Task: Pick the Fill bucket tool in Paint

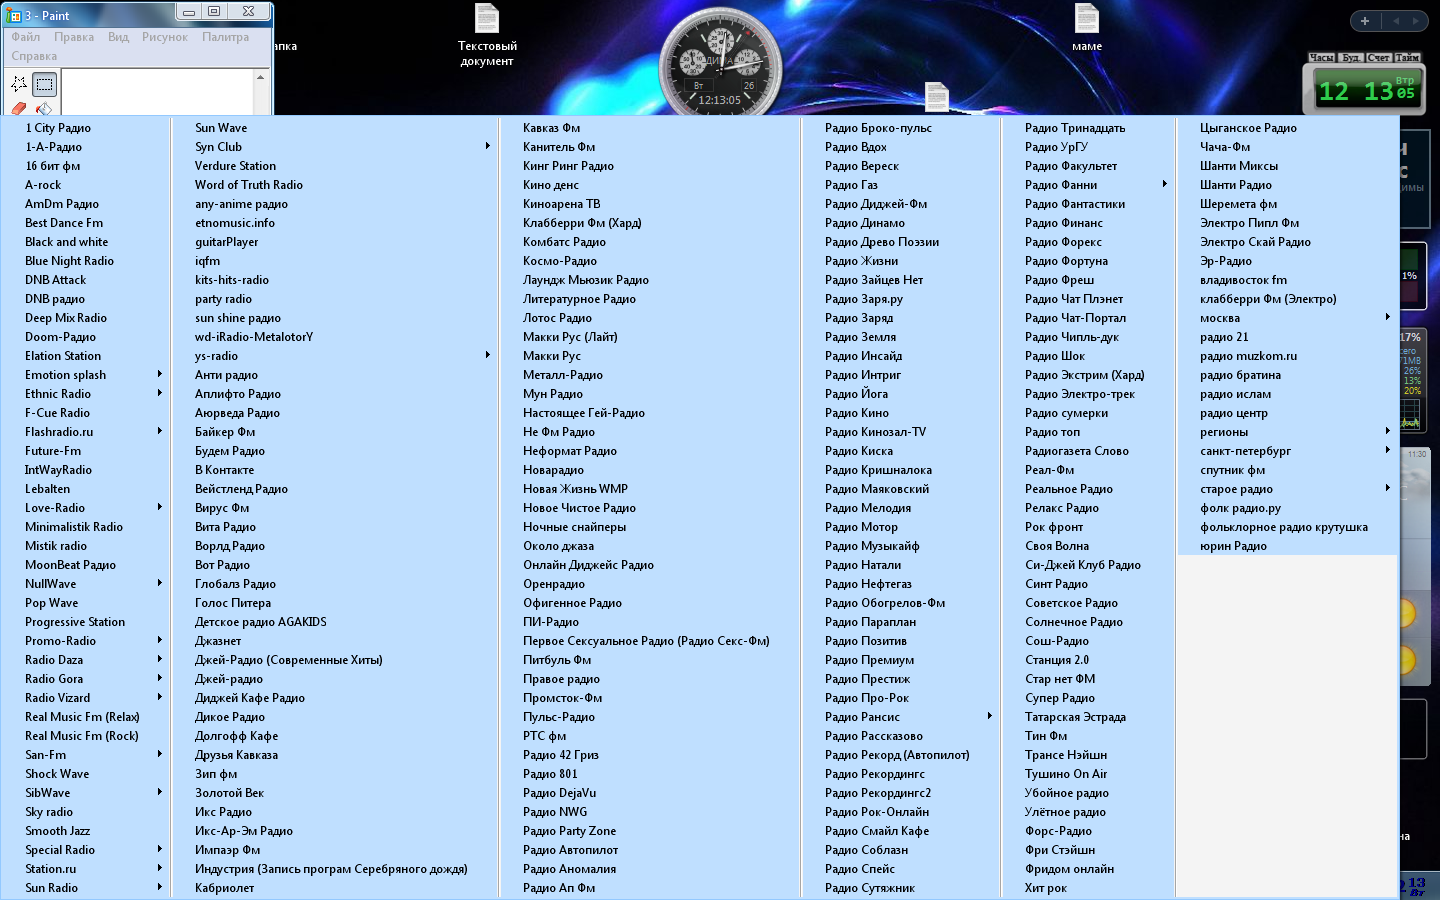Action: pos(45,108)
